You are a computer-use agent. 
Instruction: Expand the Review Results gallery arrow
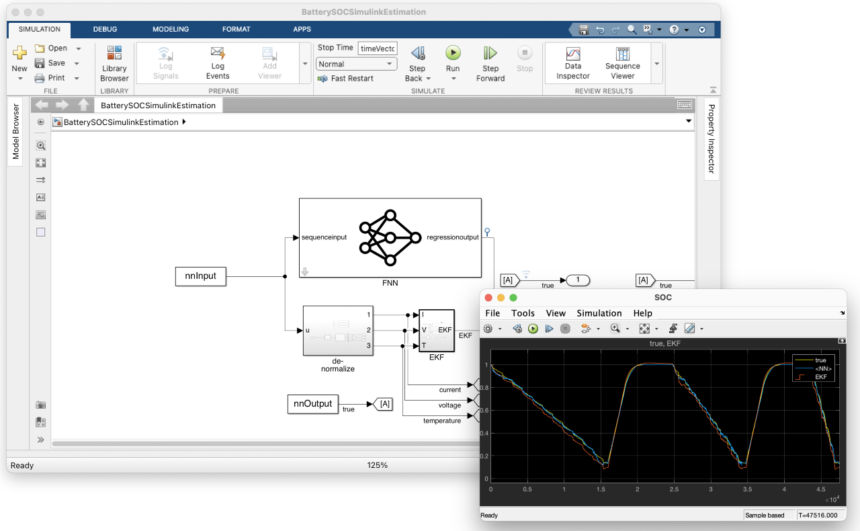coord(657,64)
